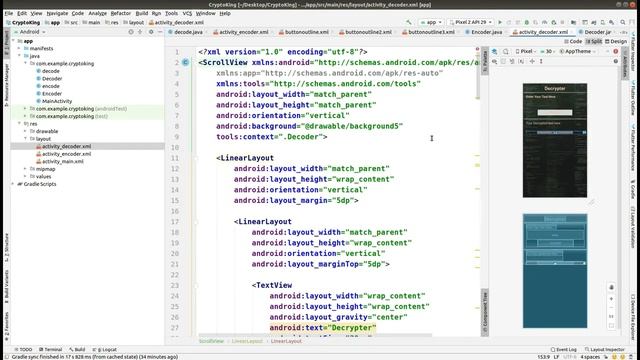Viewport: 640px width, 360px height.
Task: Expand the drawable folder
Action: 25,131
